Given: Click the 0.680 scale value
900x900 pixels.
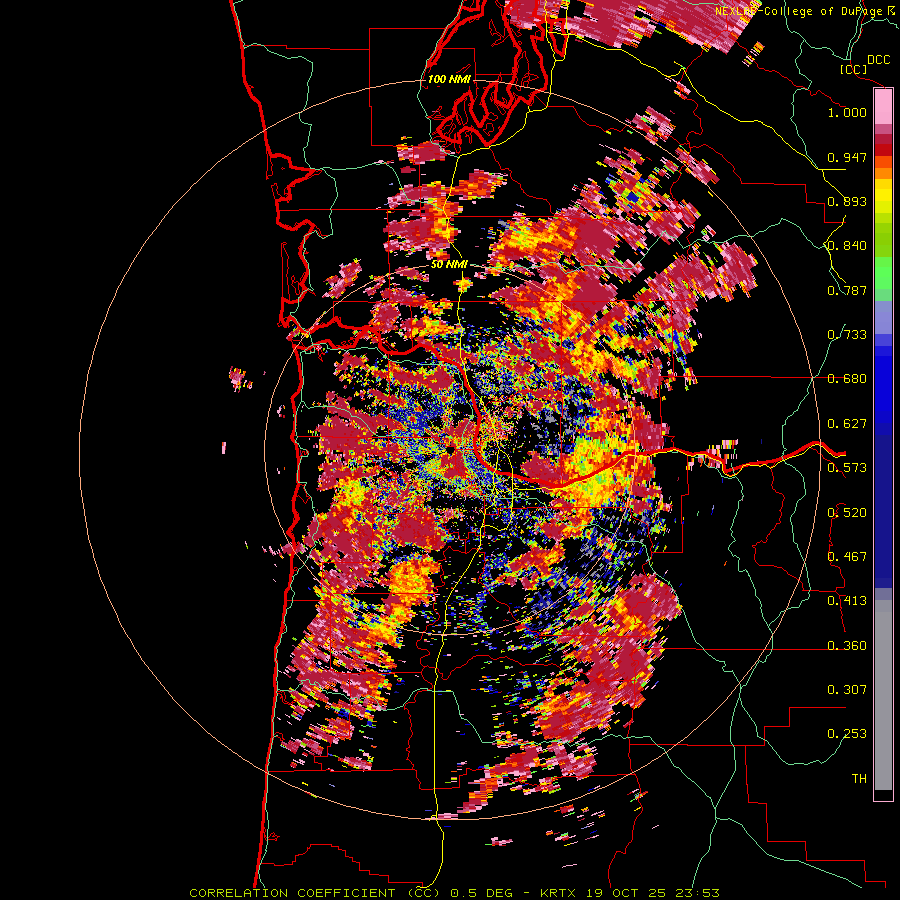Looking at the screenshot, I should 847,379.
